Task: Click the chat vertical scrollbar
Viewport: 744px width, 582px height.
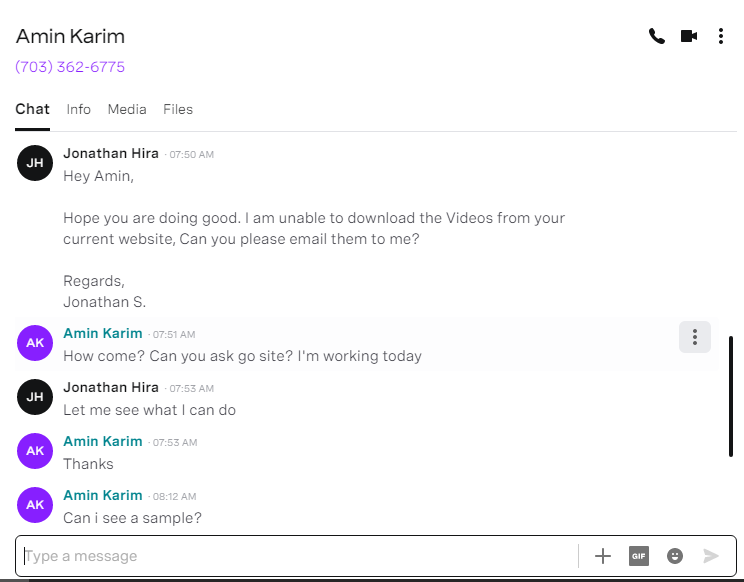Action: click(731, 397)
